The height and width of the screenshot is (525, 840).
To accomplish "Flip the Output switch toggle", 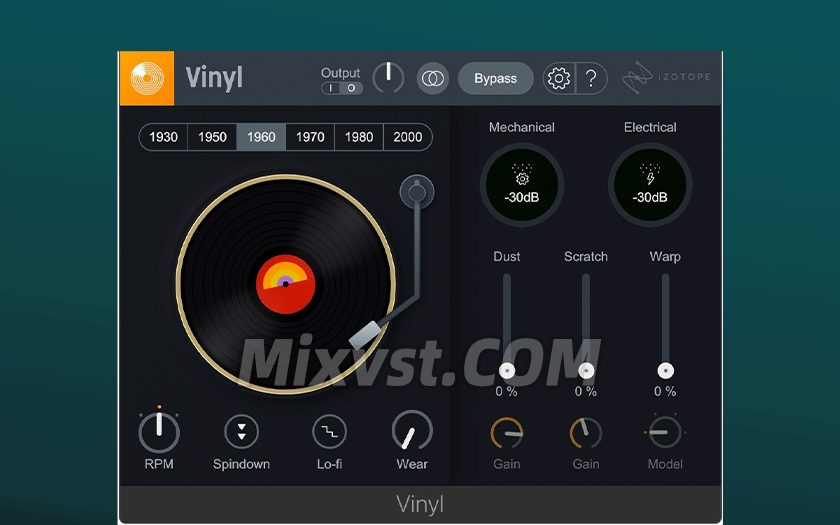I will point(341,88).
